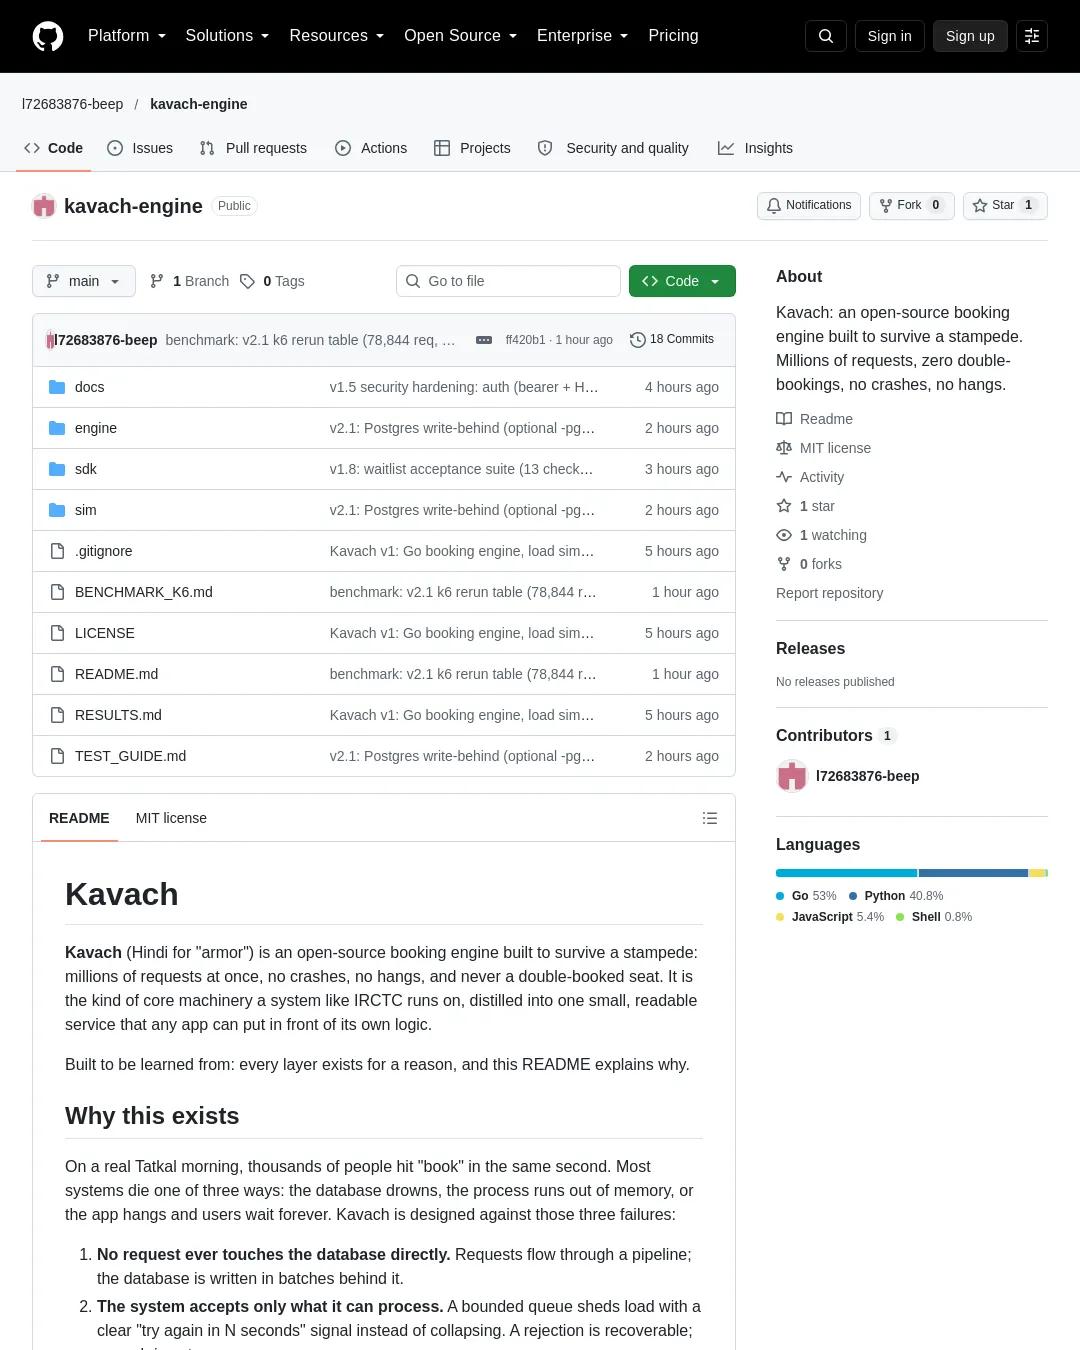Open the README outline list icon

[x=710, y=818]
